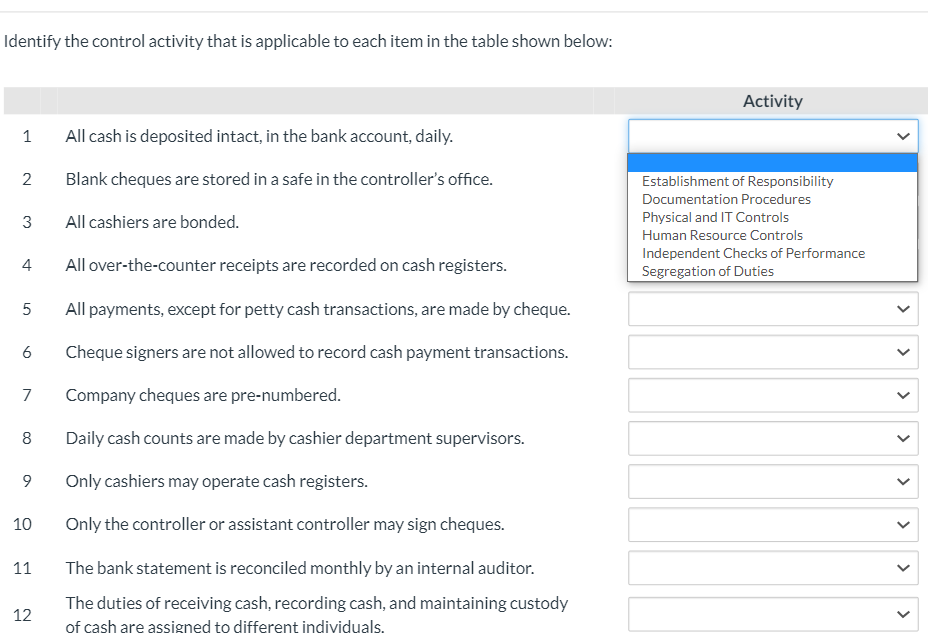Click the chevron on the first Activity dropdown
Screen dimensions: 928x633
[x=903, y=136]
